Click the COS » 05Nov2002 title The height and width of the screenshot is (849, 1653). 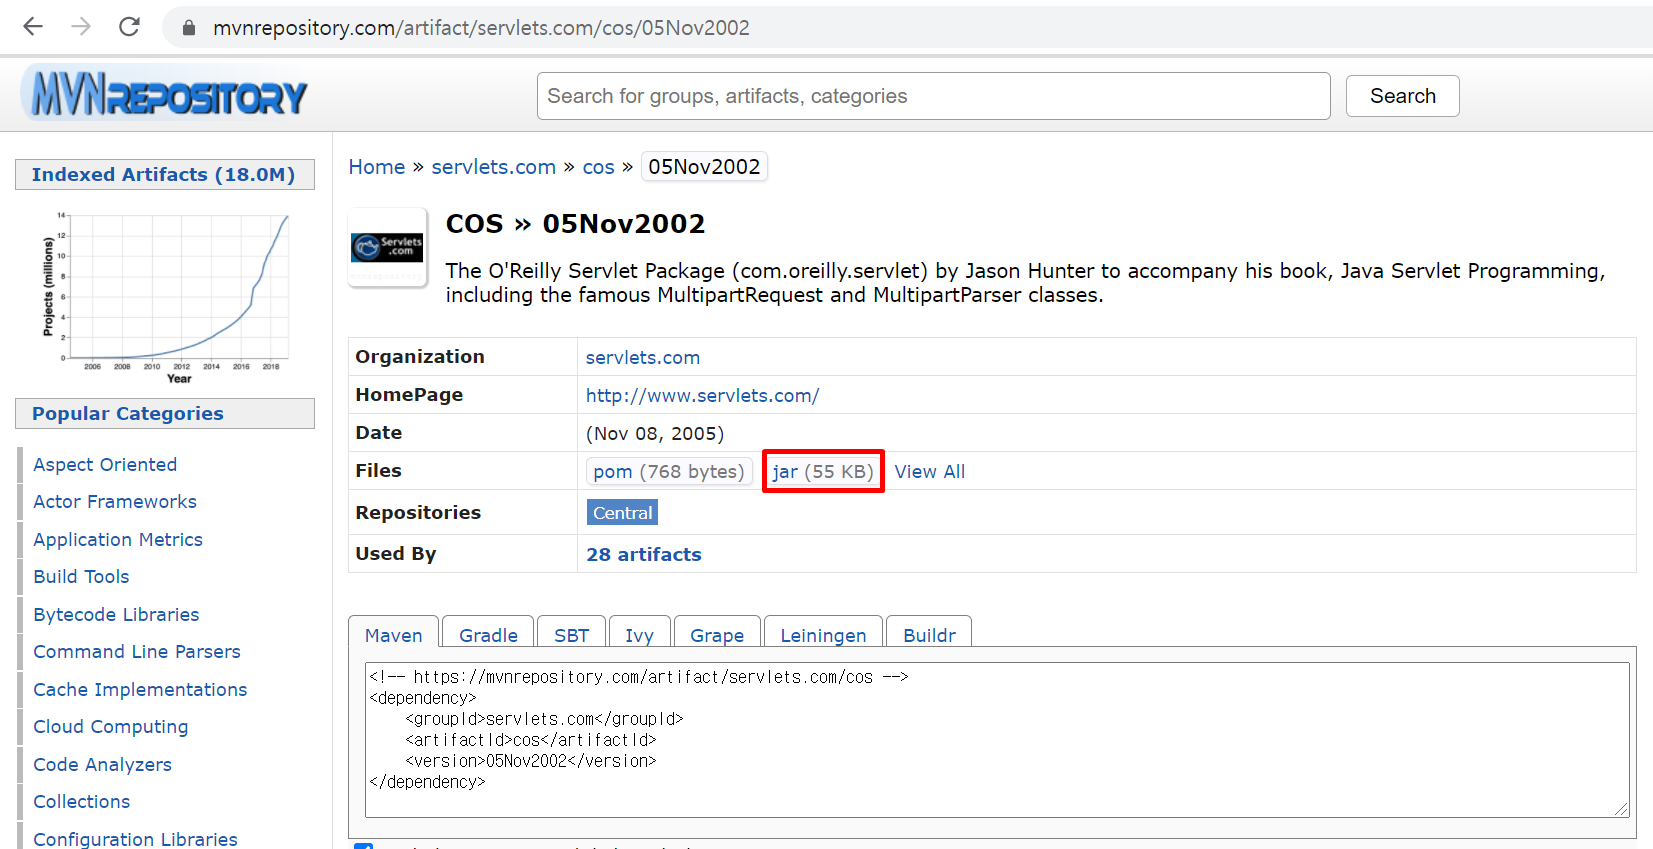(575, 223)
